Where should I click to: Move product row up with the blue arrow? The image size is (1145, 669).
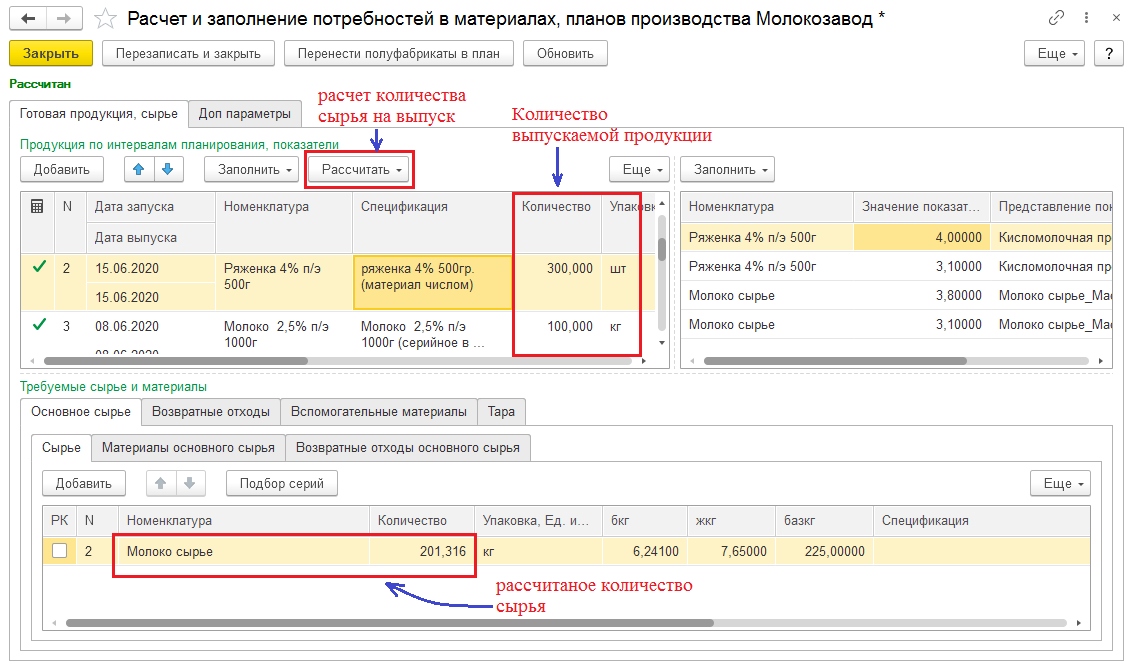coord(139,170)
